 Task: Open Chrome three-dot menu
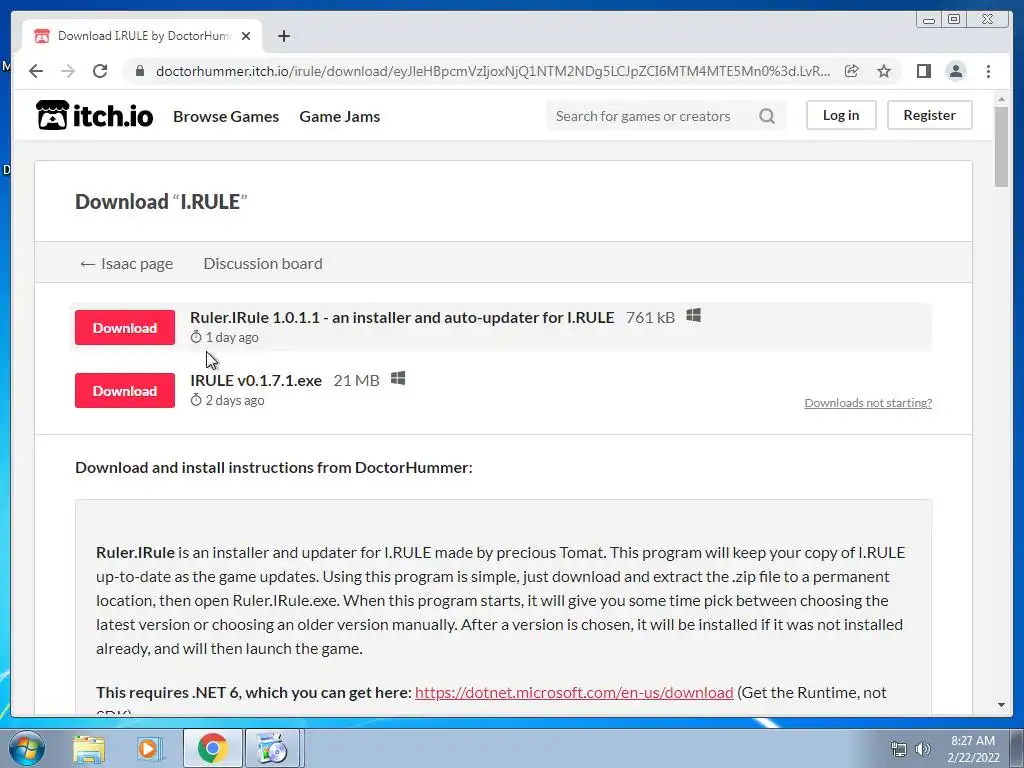coord(988,71)
